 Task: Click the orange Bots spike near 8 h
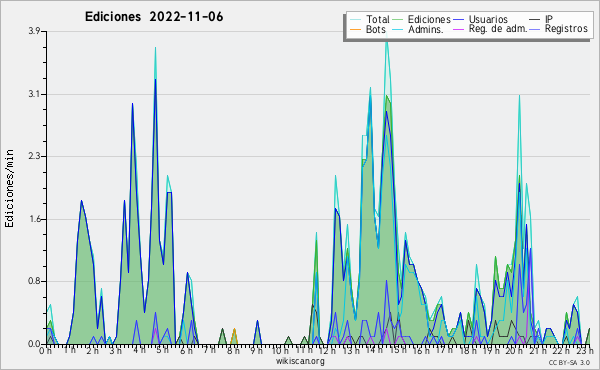tap(234, 336)
